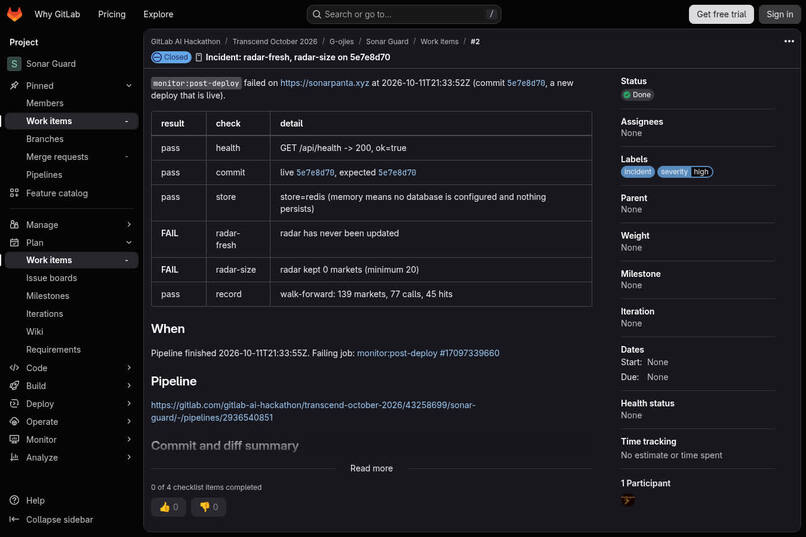Image resolution: width=806 pixels, height=537 pixels.
Task: Expand the Build section chevron
Action: [x=129, y=386]
